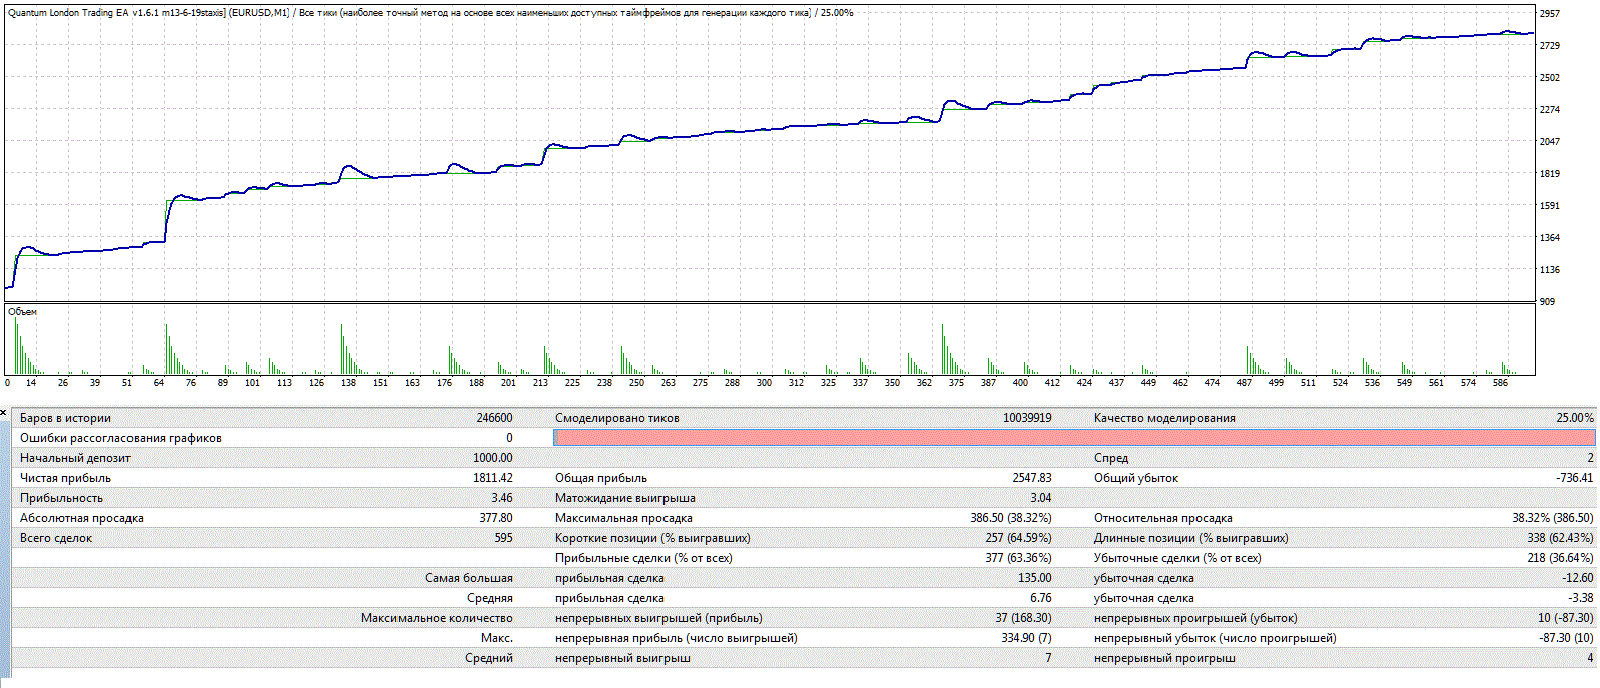Select the absolute drawdown value 377.80
Image resolution: width=1600 pixels, height=688 pixels.
pos(496,518)
